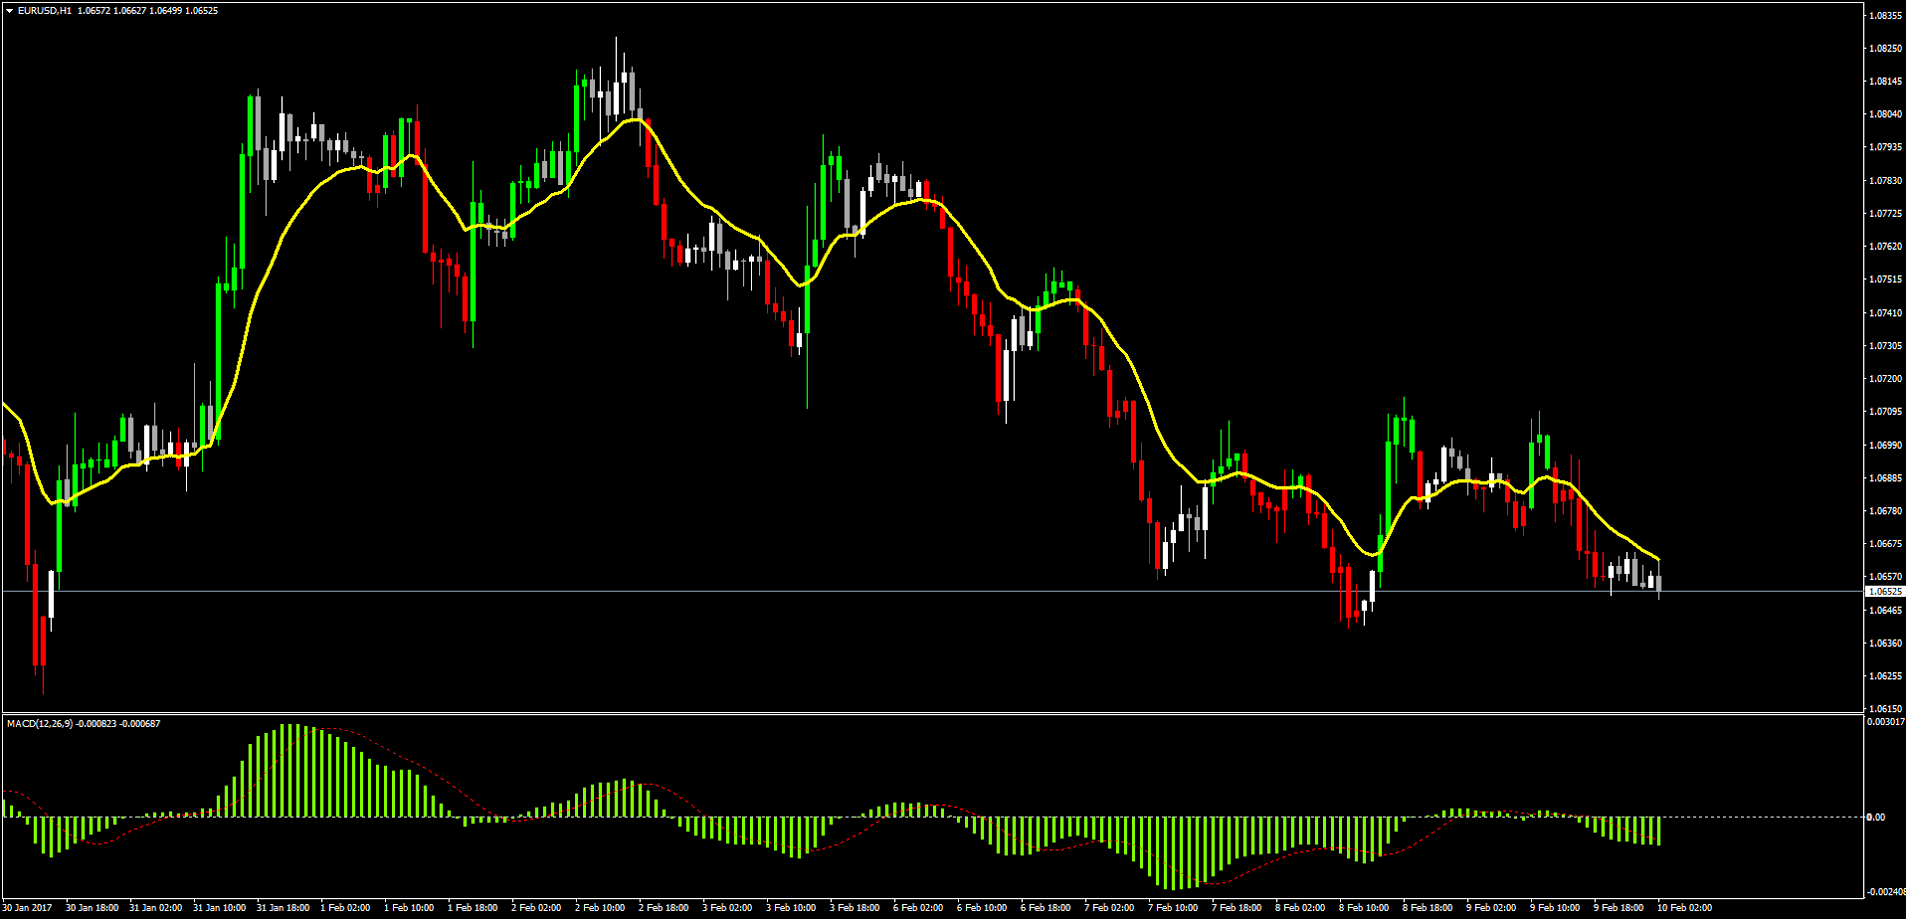
Task: Click the 1.06990 price axis label
Action: 1885,445
